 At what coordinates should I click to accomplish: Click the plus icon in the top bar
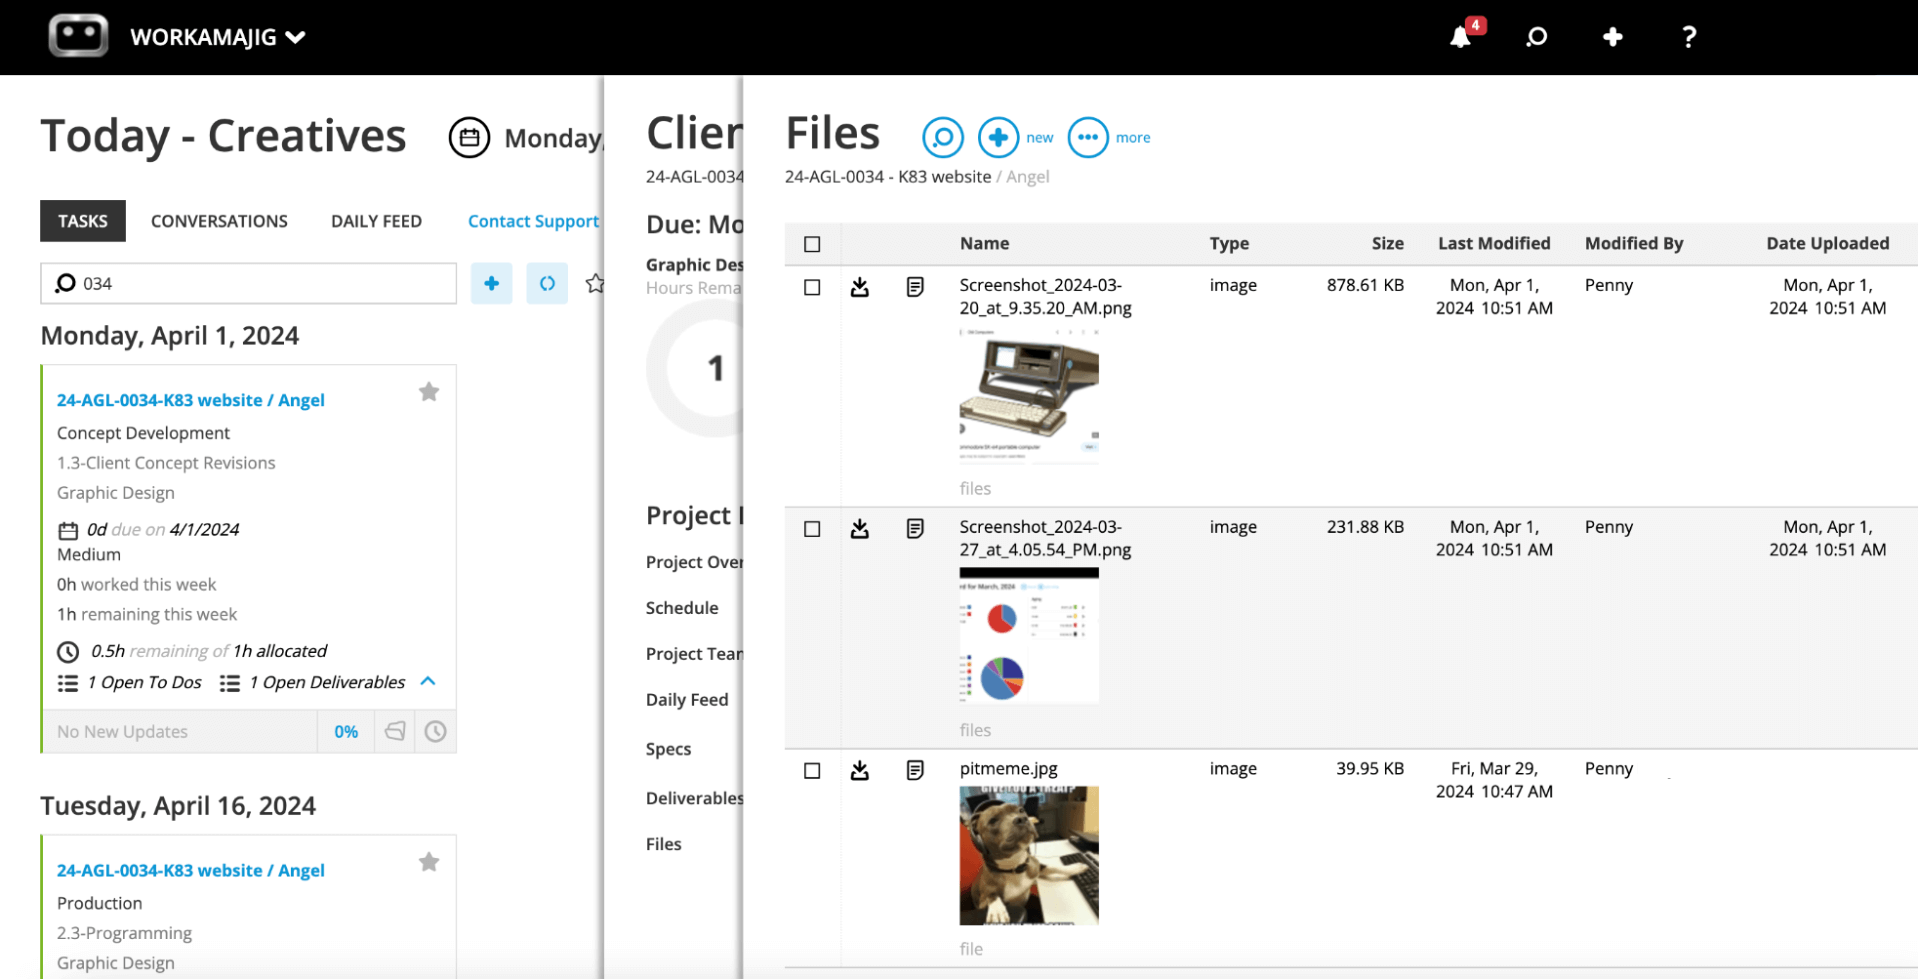1611,36
